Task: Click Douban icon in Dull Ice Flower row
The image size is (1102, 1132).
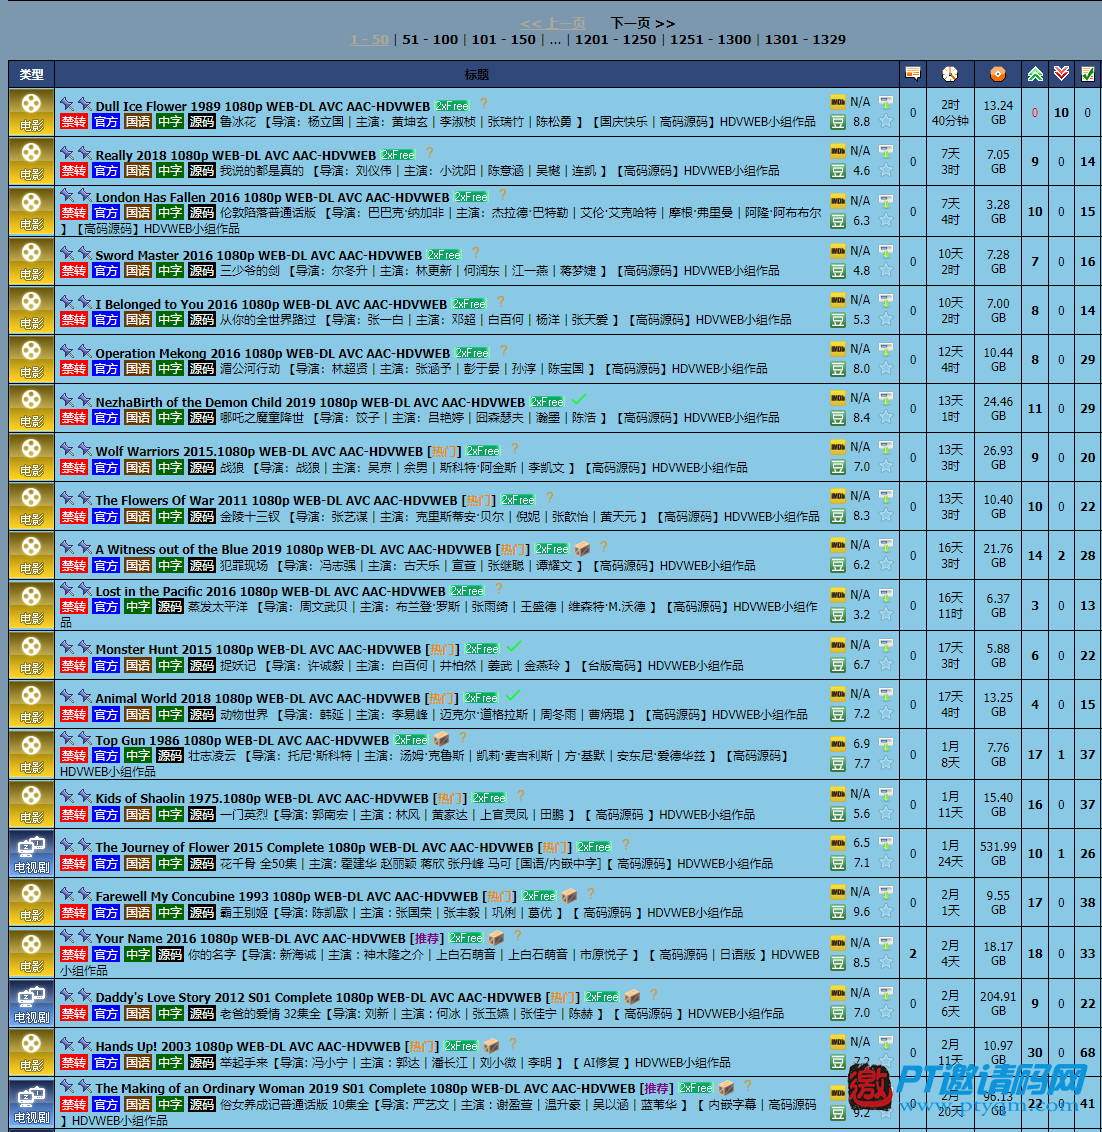Action: point(838,122)
